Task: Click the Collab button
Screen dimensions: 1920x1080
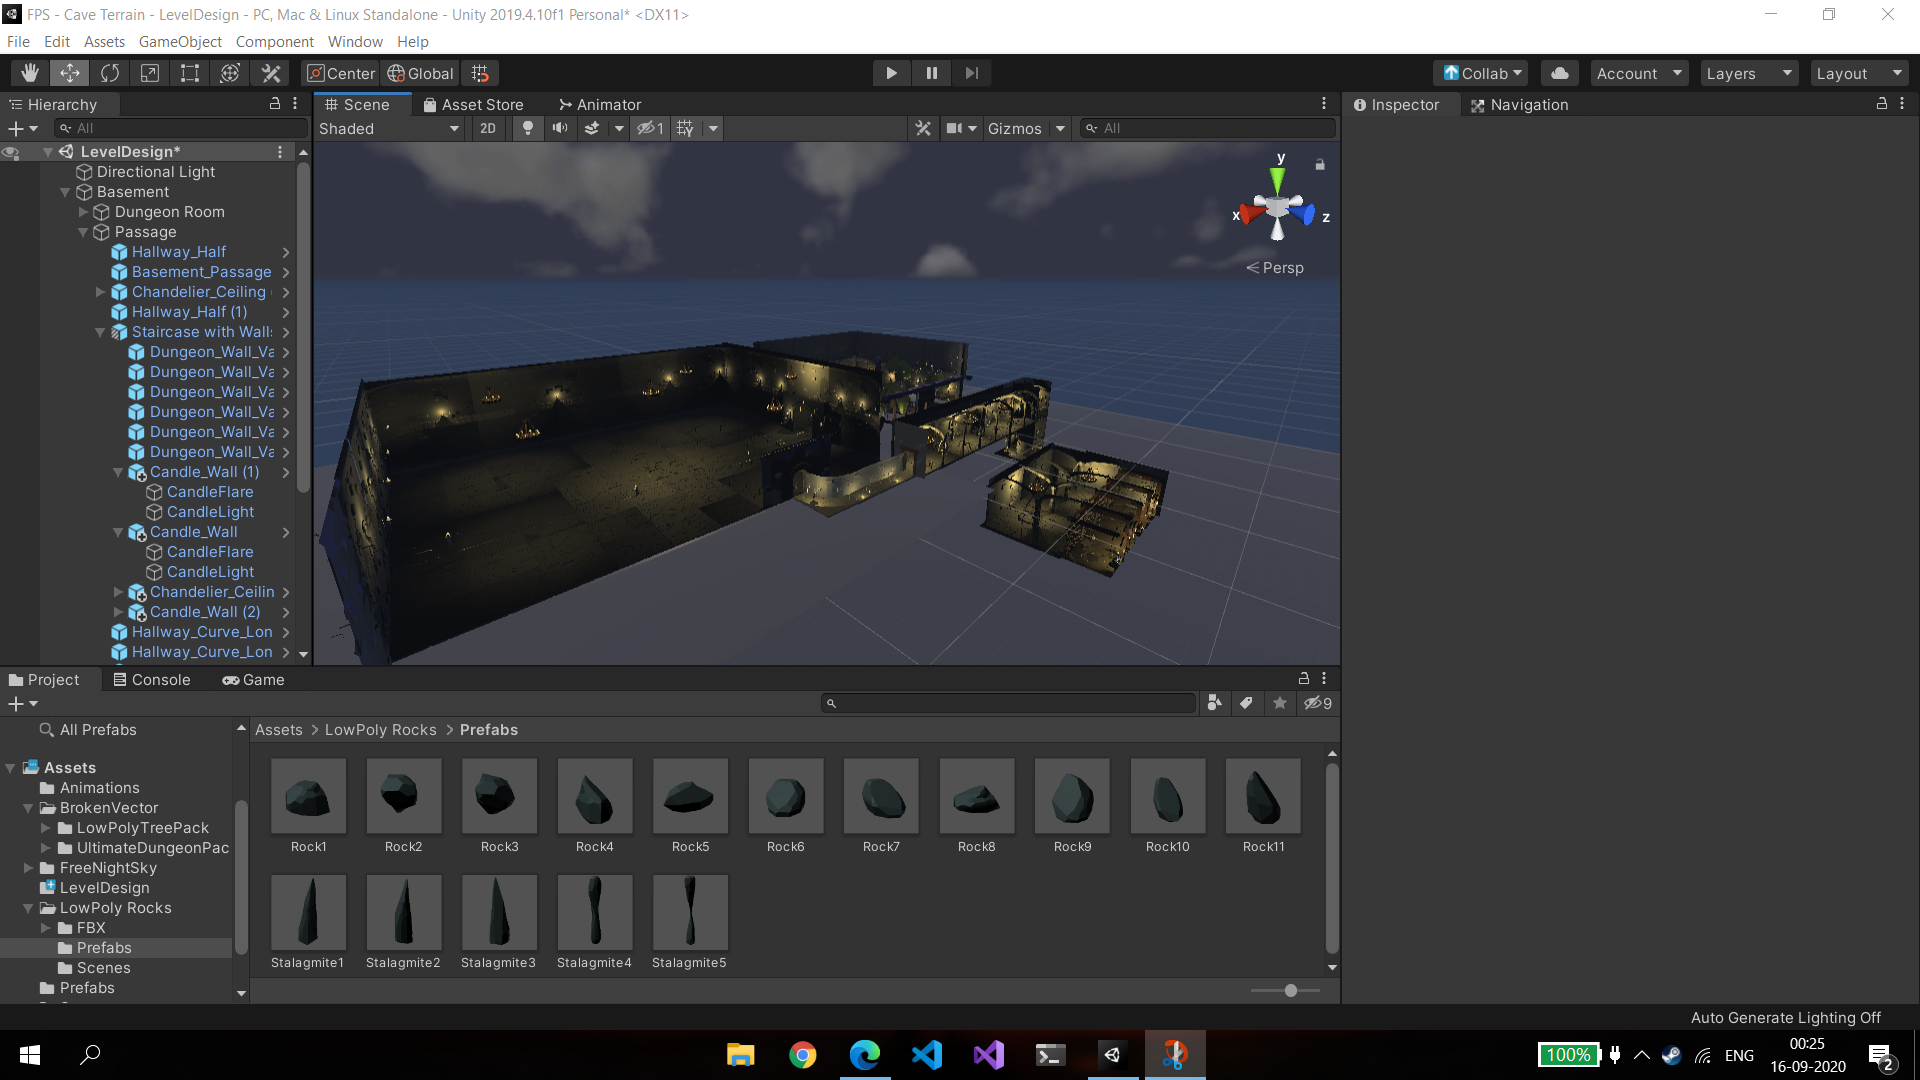Action: coord(1481,73)
